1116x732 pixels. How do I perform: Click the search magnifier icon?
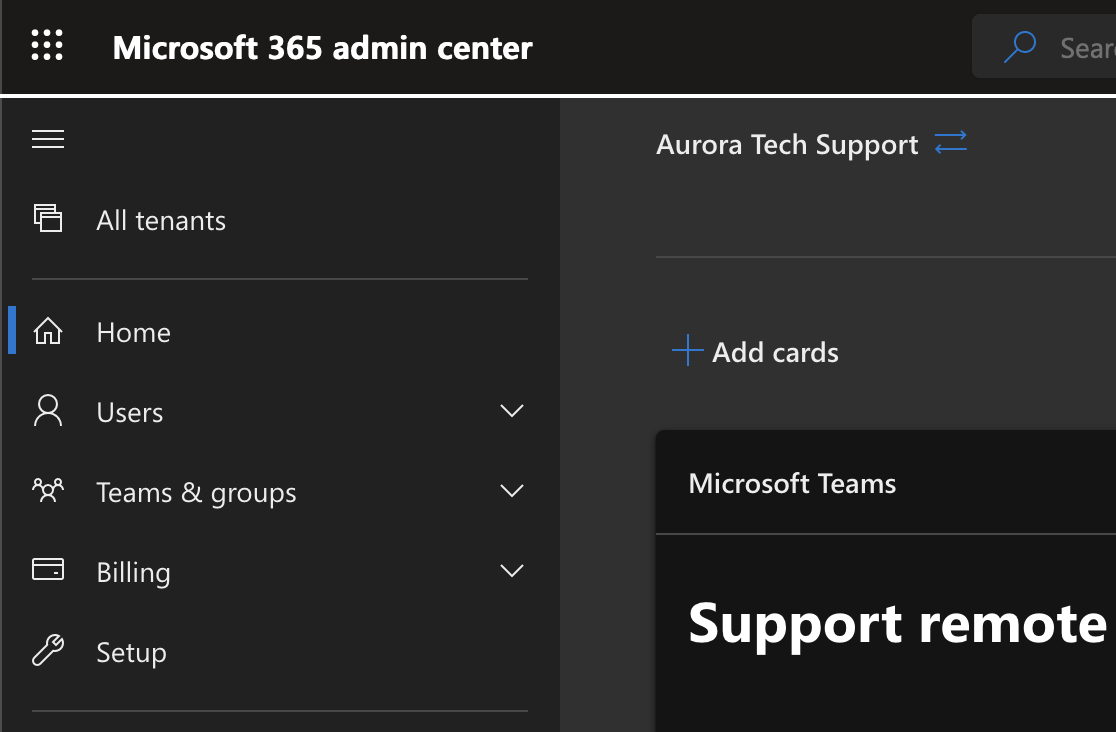click(x=1020, y=47)
